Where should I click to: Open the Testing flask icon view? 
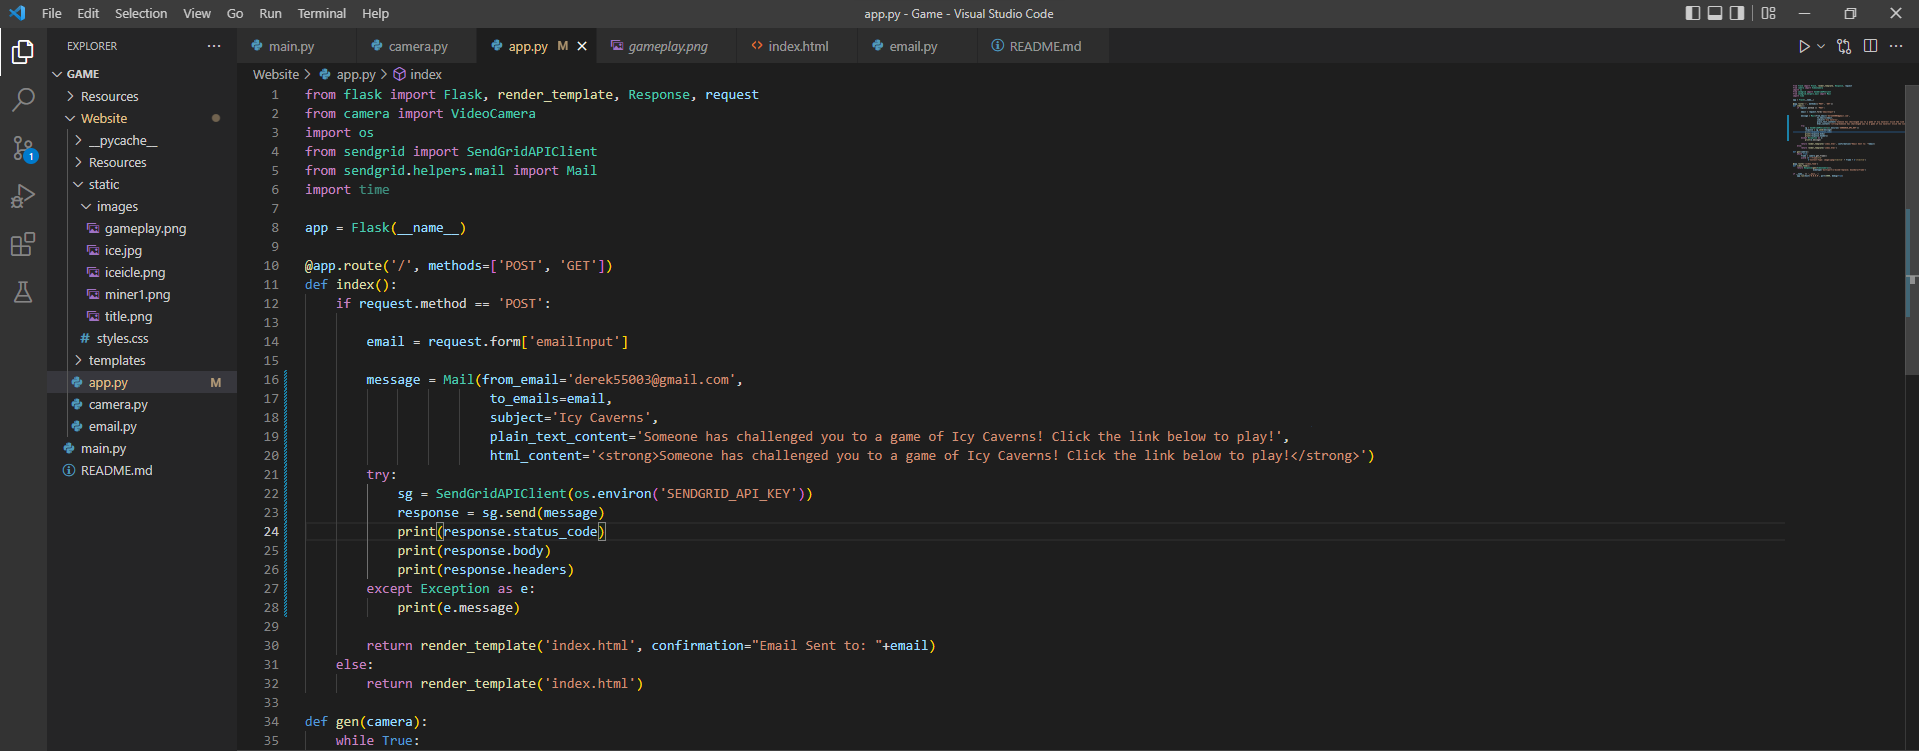click(x=23, y=292)
